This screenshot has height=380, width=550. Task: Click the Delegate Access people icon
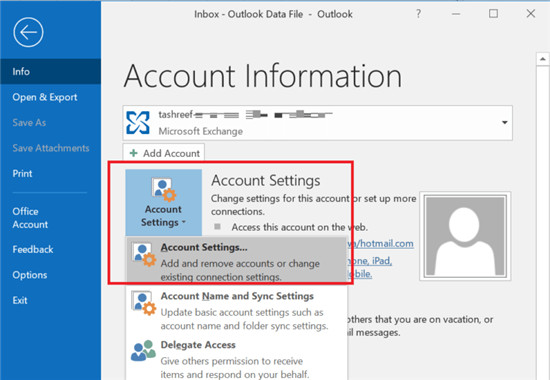click(x=143, y=351)
